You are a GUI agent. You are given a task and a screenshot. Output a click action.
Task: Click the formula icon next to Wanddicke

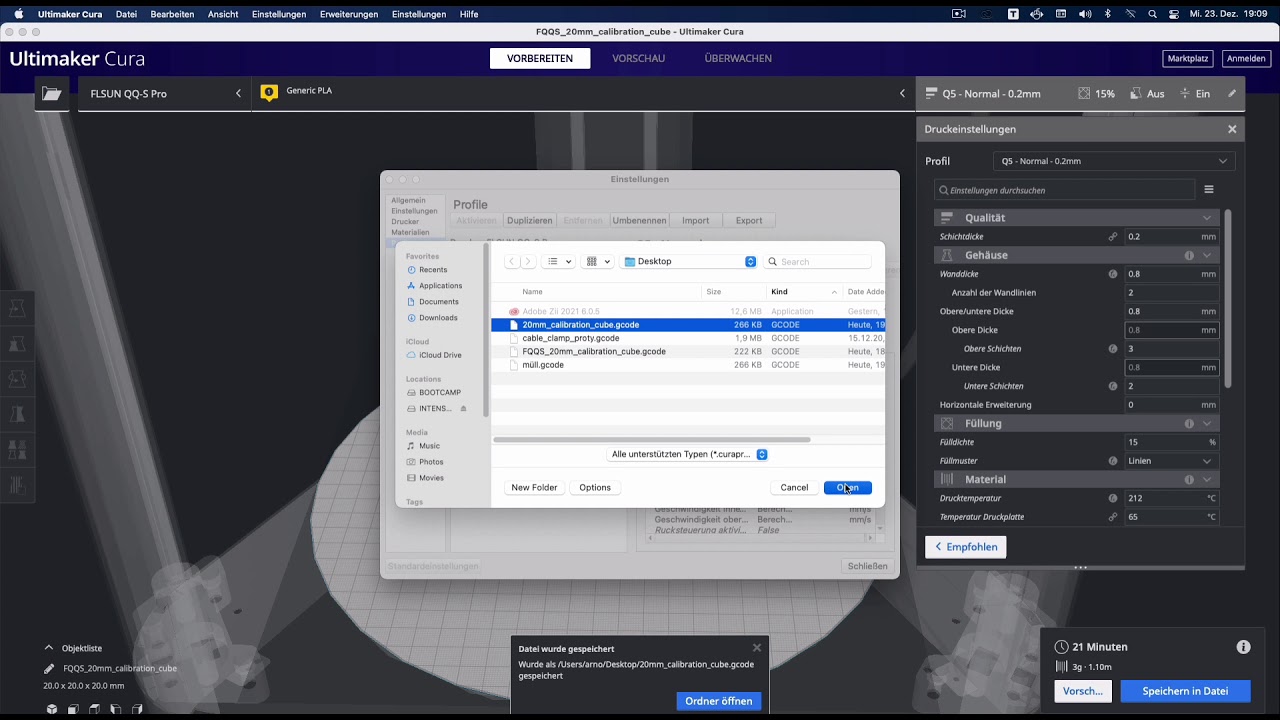(x=1113, y=274)
